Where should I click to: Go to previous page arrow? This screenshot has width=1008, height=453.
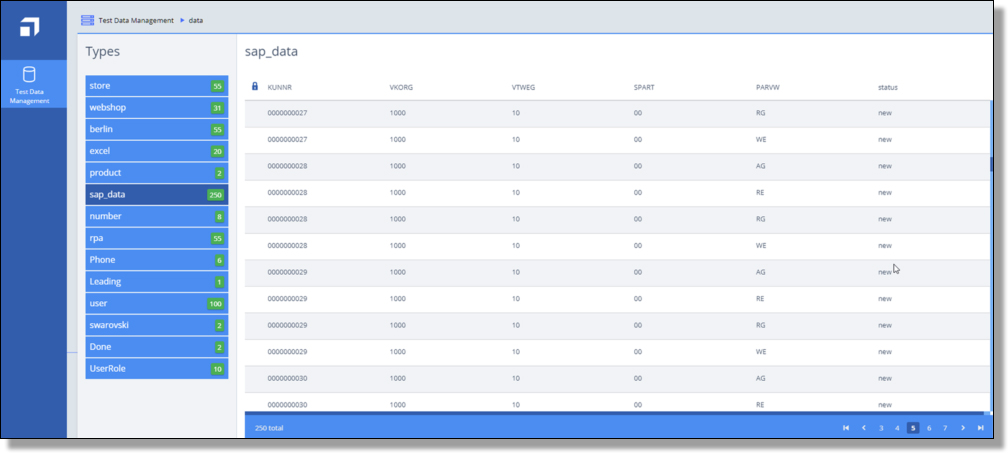point(864,428)
